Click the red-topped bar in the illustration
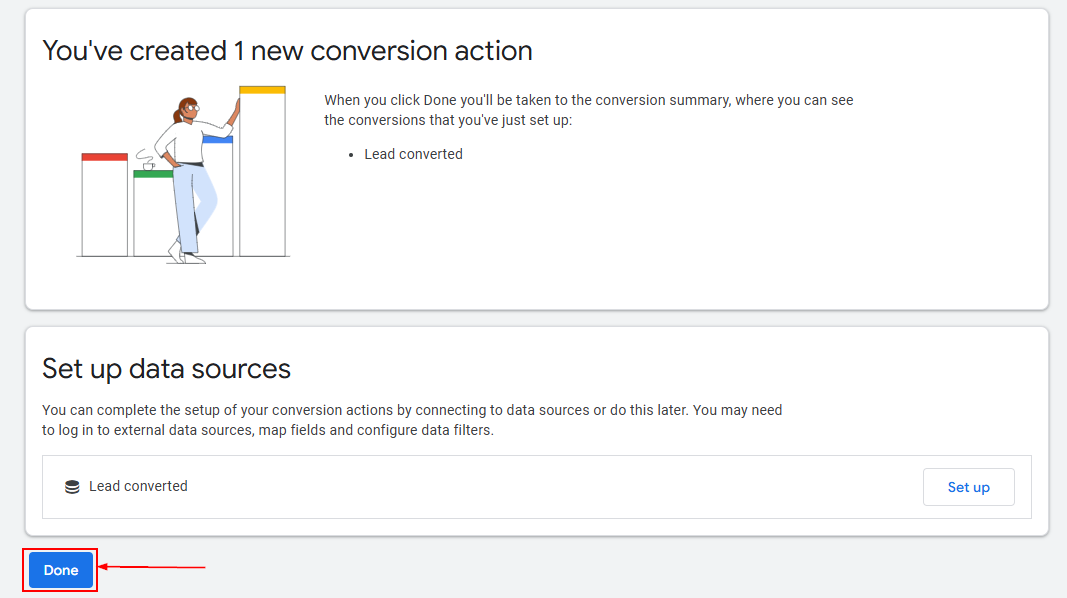 point(104,205)
